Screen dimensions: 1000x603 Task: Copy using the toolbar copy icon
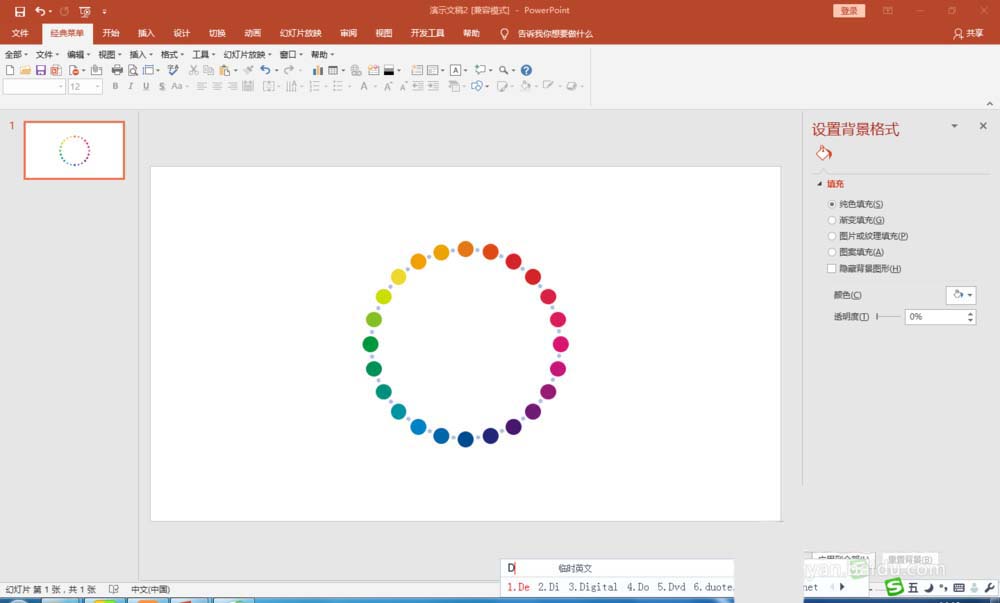(209, 70)
